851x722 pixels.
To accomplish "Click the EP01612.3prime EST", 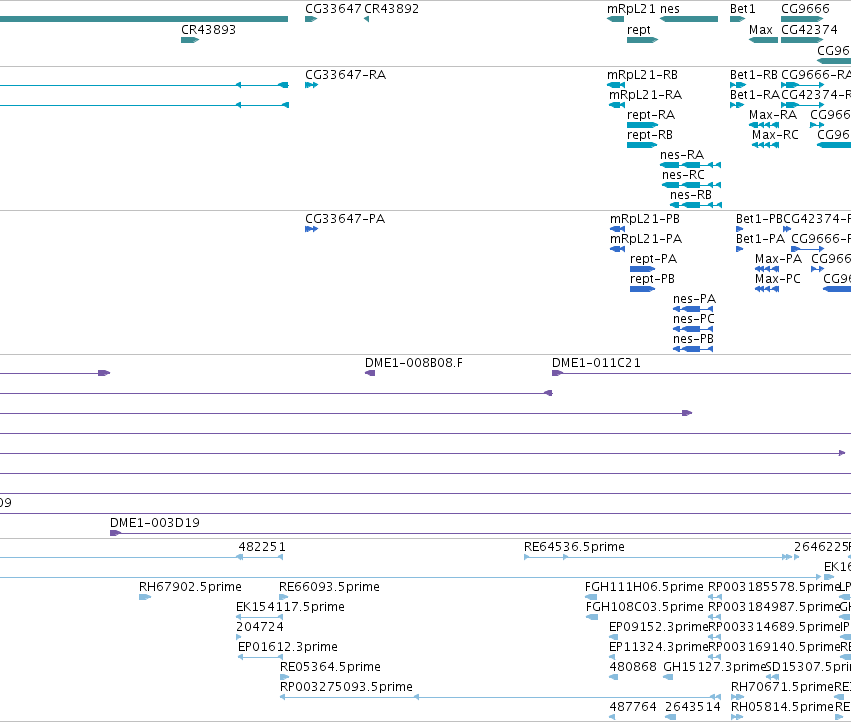I will tap(261, 657).
